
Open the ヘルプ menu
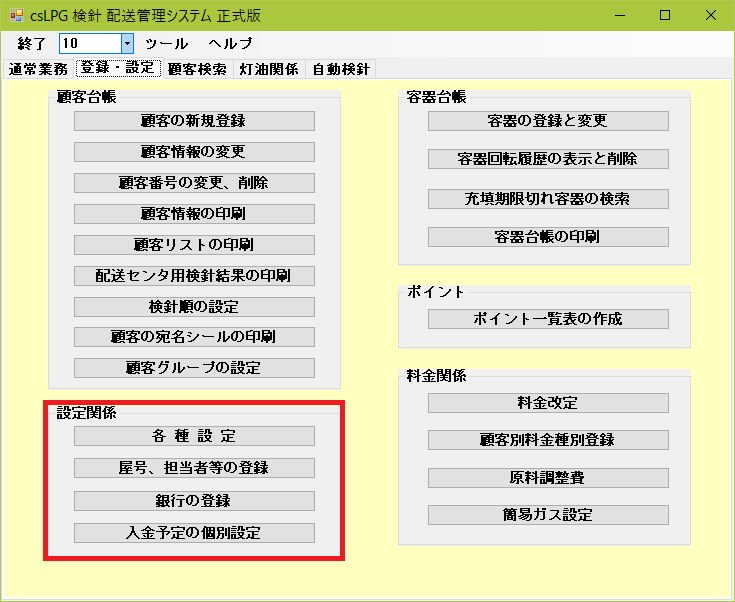(231, 44)
